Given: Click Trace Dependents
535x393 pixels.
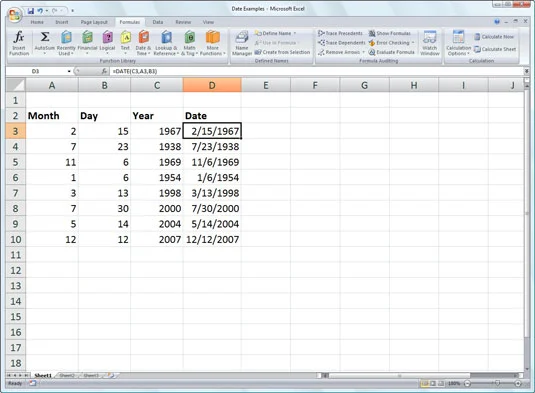Looking at the screenshot, I should point(341,43).
